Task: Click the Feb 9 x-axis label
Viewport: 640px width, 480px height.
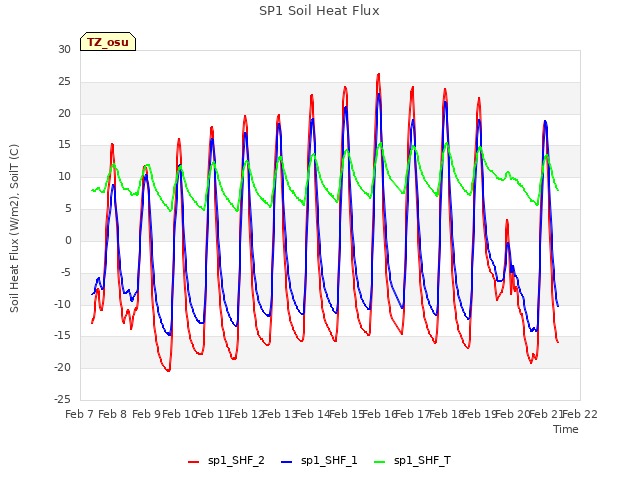Action: (x=146, y=414)
